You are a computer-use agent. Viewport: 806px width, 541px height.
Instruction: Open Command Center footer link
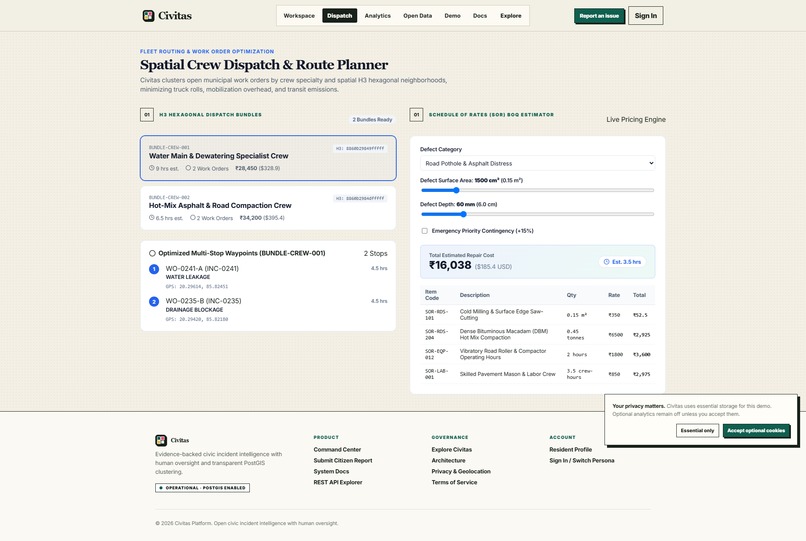click(x=337, y=449)
